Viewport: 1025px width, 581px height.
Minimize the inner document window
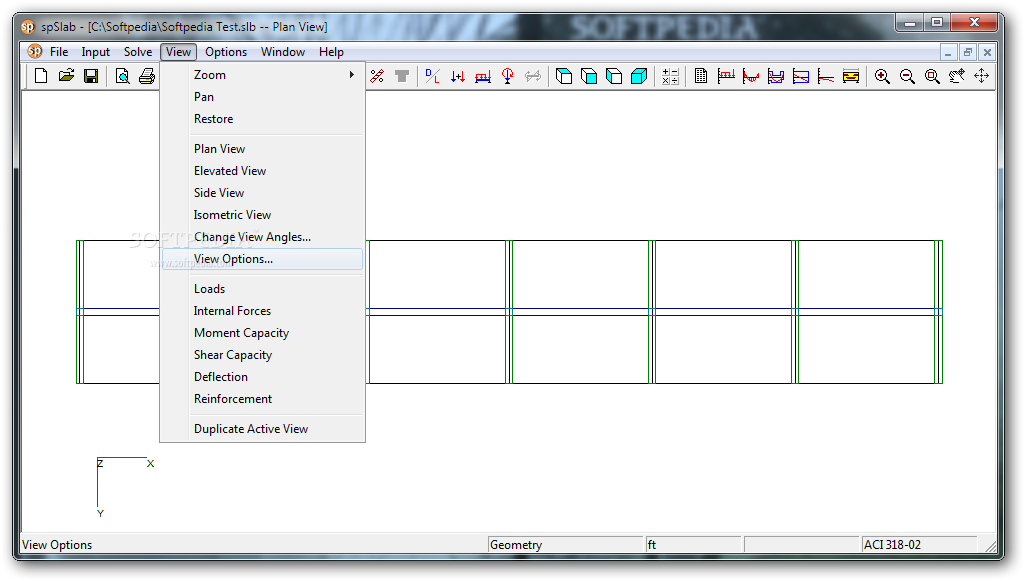948,52
